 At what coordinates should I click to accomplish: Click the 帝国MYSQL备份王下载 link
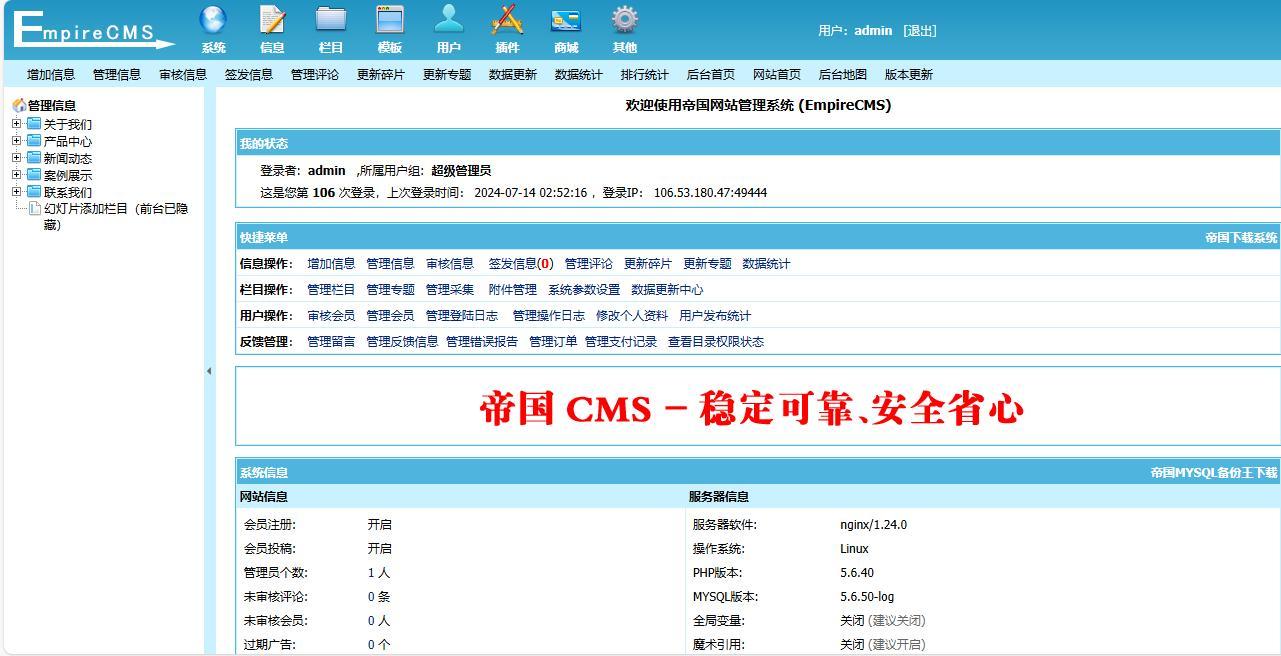pyautogui.click(x=1214, y=473)
